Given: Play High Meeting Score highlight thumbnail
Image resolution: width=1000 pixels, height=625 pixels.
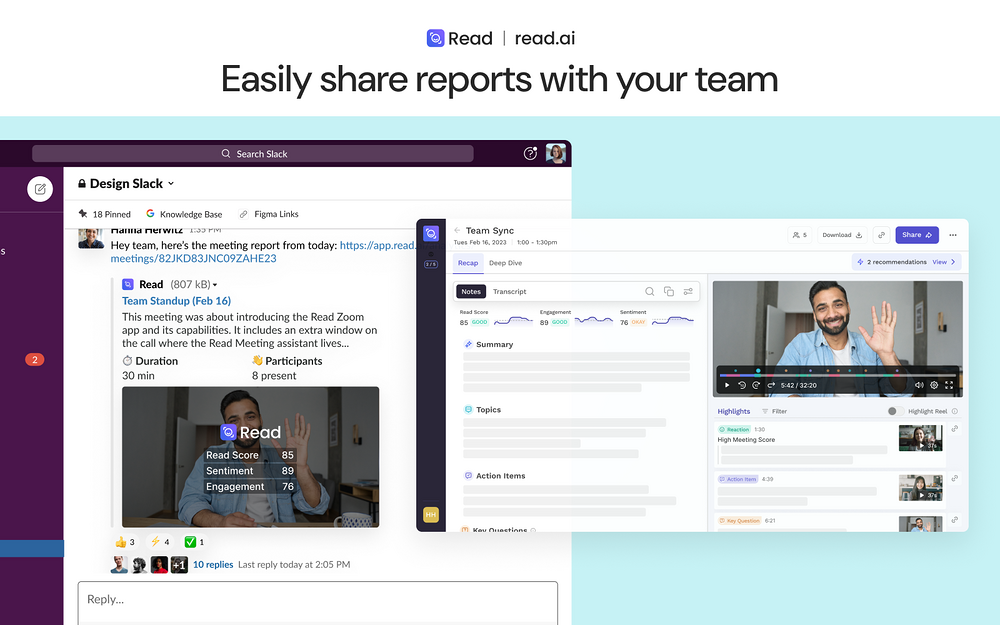Looking at the screenshot, I should pyautogui.click(x=920, y=438).
